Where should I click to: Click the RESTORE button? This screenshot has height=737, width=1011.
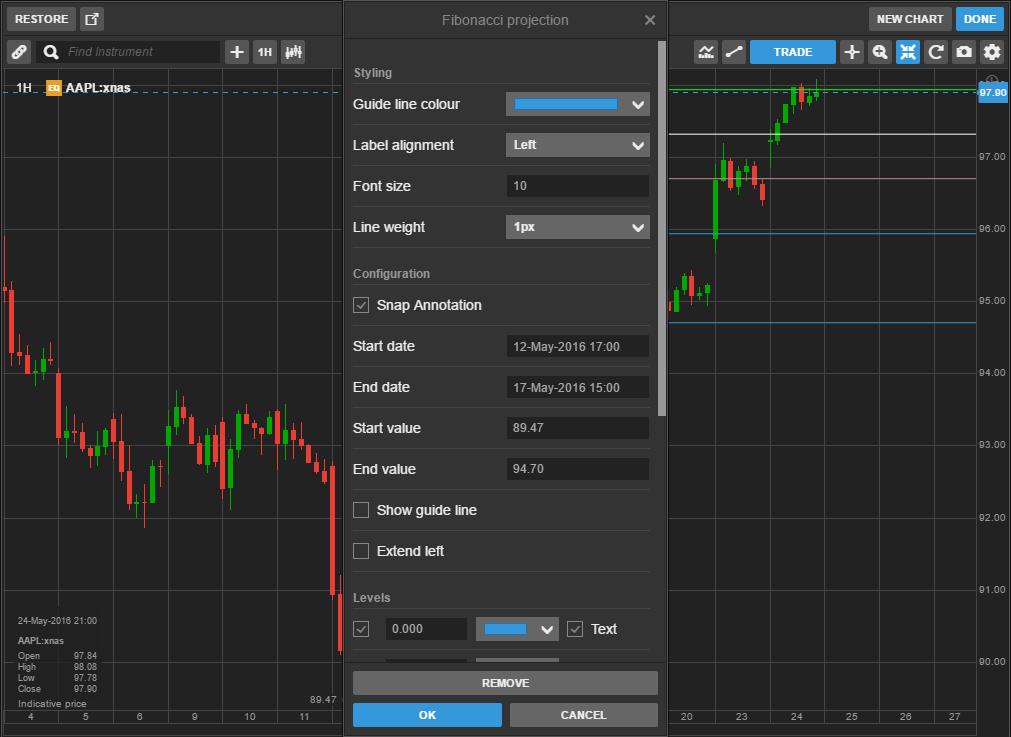41,19
